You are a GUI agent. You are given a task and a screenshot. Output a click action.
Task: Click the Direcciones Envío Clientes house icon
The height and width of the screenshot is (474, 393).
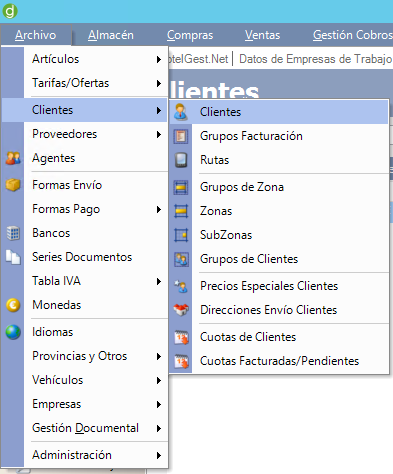[x=181, y=310]
